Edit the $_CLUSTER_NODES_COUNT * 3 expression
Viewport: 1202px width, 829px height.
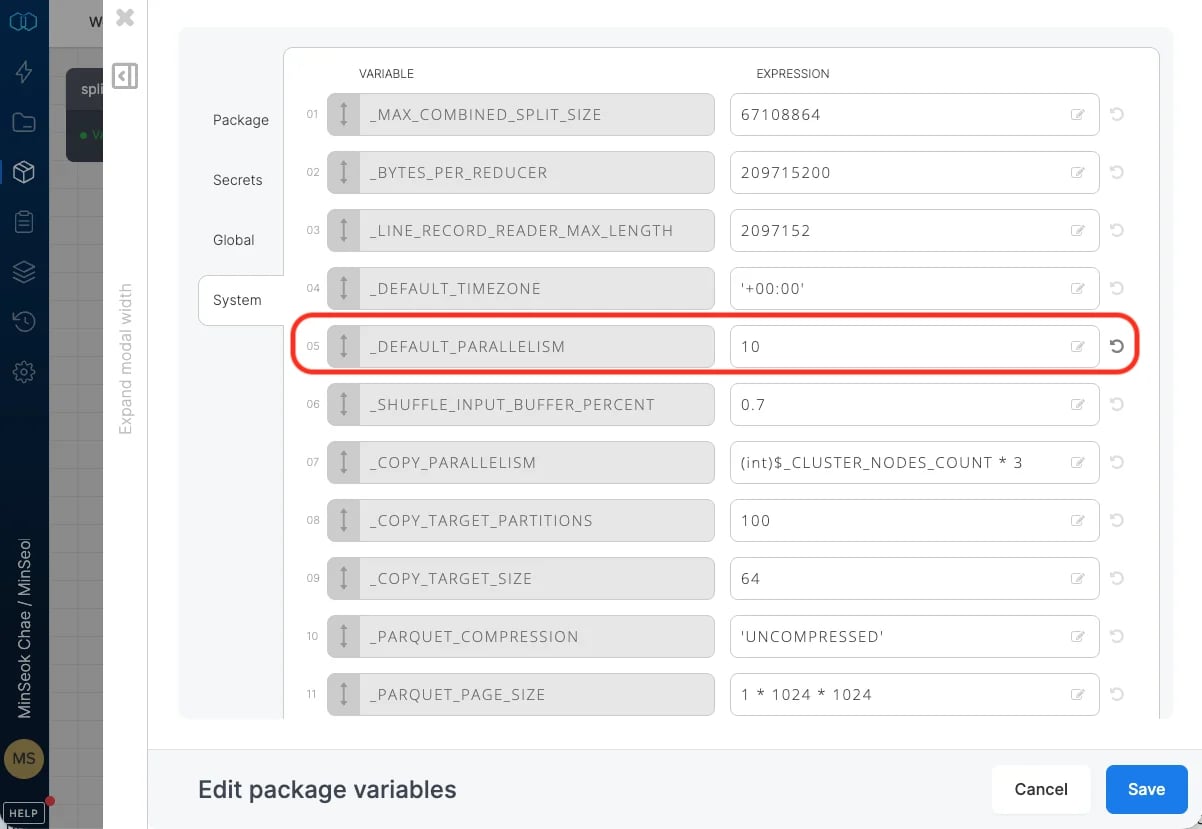click(x=915, y=462)
